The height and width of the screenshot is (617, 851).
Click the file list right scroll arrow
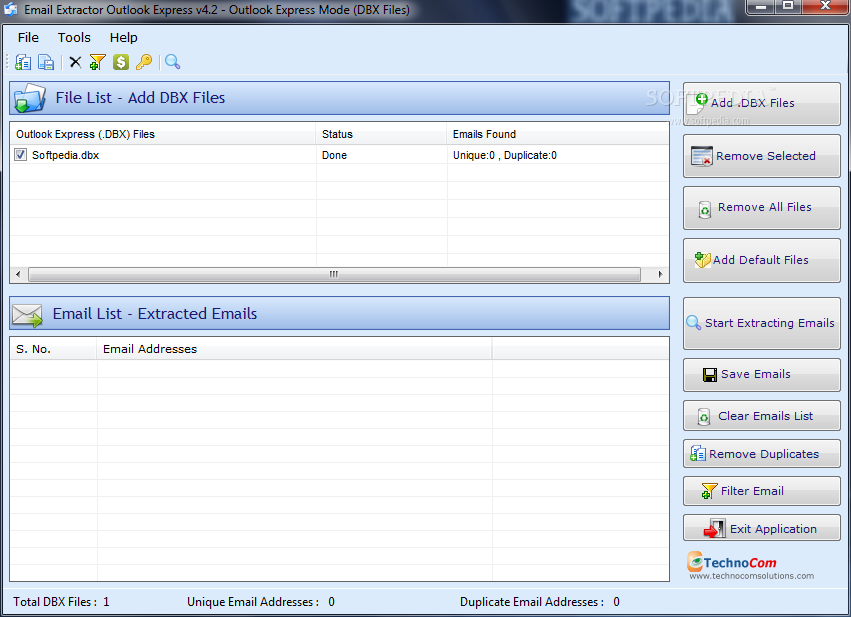pyautogui.click(x=660, y=274)
